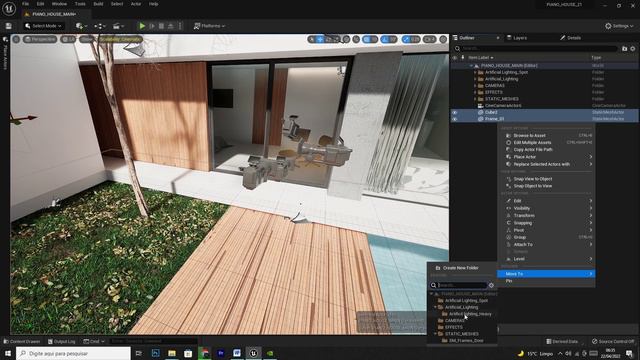Toggle visibility of the Frame_01 actor
Image resolution: width=640 pixels, height=360 pixels.
(x=455, y=119)
